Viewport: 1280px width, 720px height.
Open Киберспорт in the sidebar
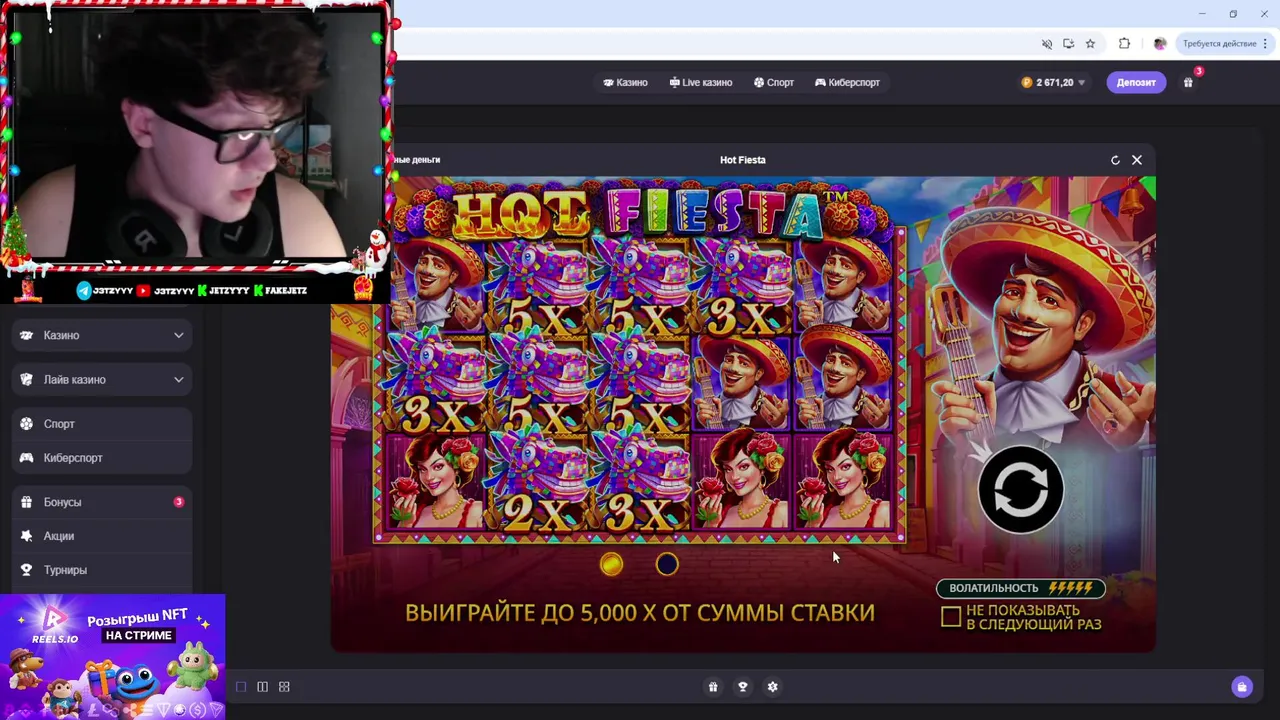[102, 458]
